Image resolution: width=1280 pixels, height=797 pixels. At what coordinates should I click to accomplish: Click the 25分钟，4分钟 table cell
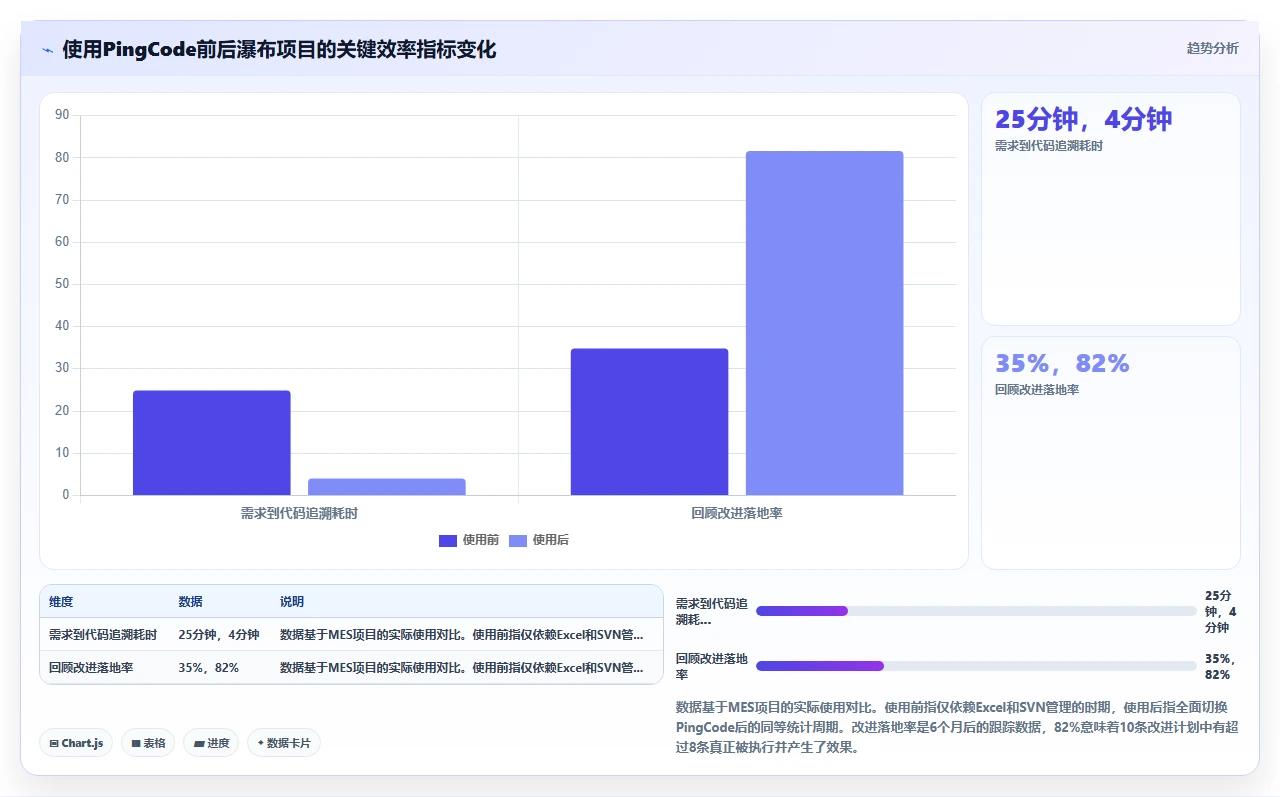click(x=219, y=635)
